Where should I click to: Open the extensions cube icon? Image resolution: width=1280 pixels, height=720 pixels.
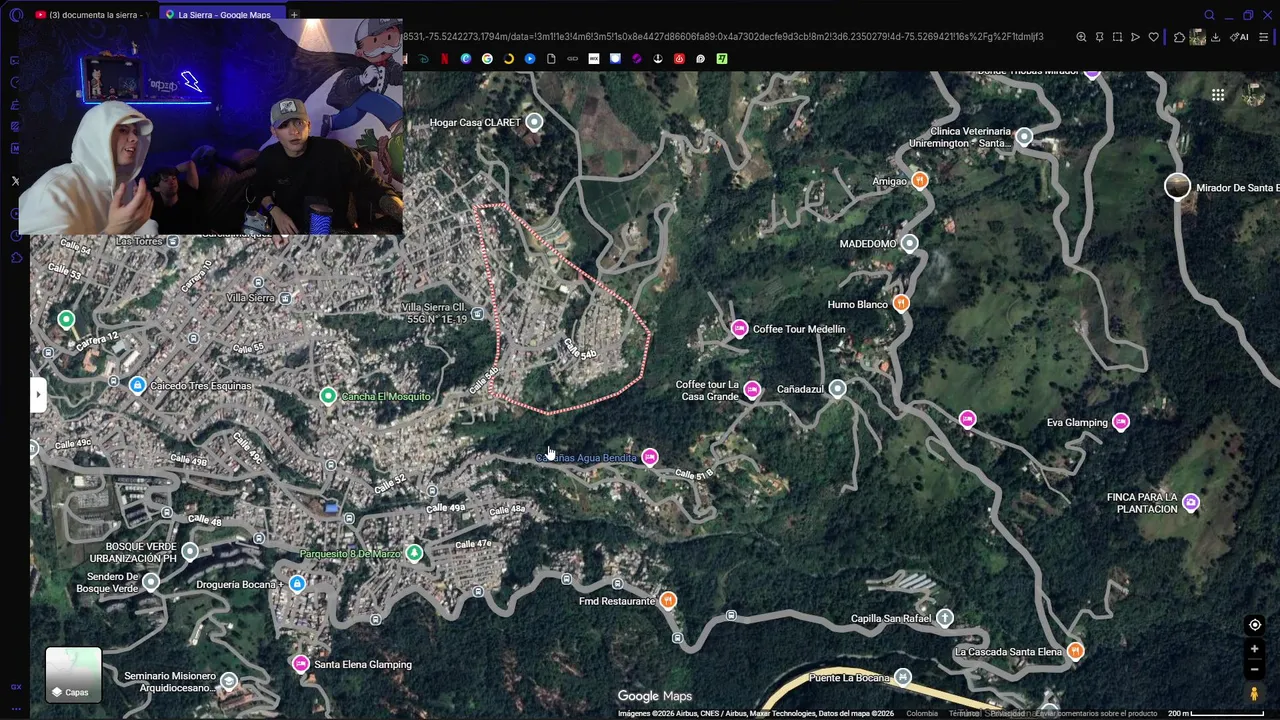point(1179,37)
